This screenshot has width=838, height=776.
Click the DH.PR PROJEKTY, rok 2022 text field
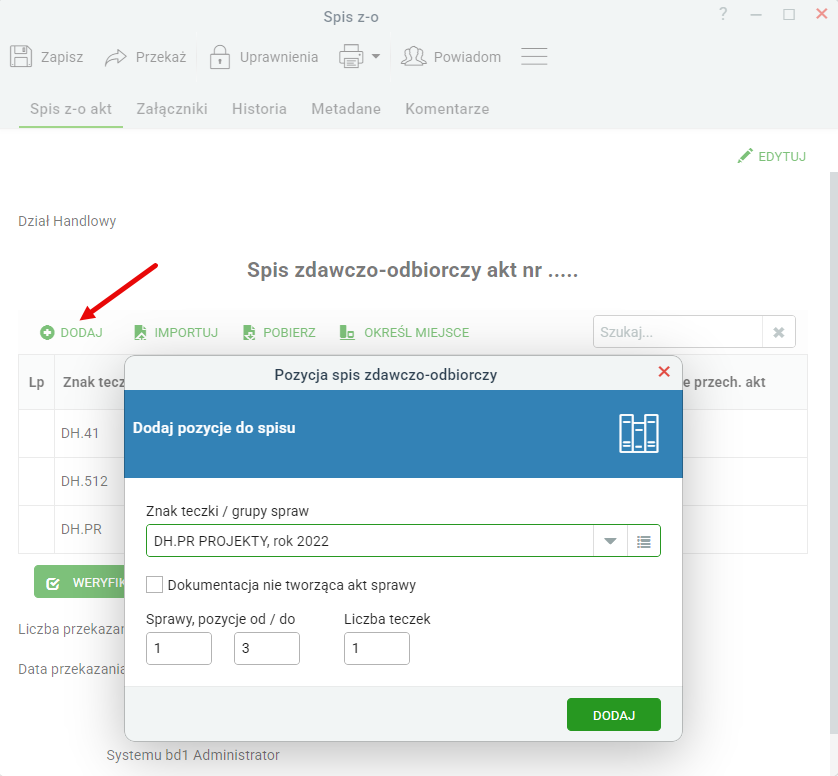pyautogui.click(x=370, y=541)
